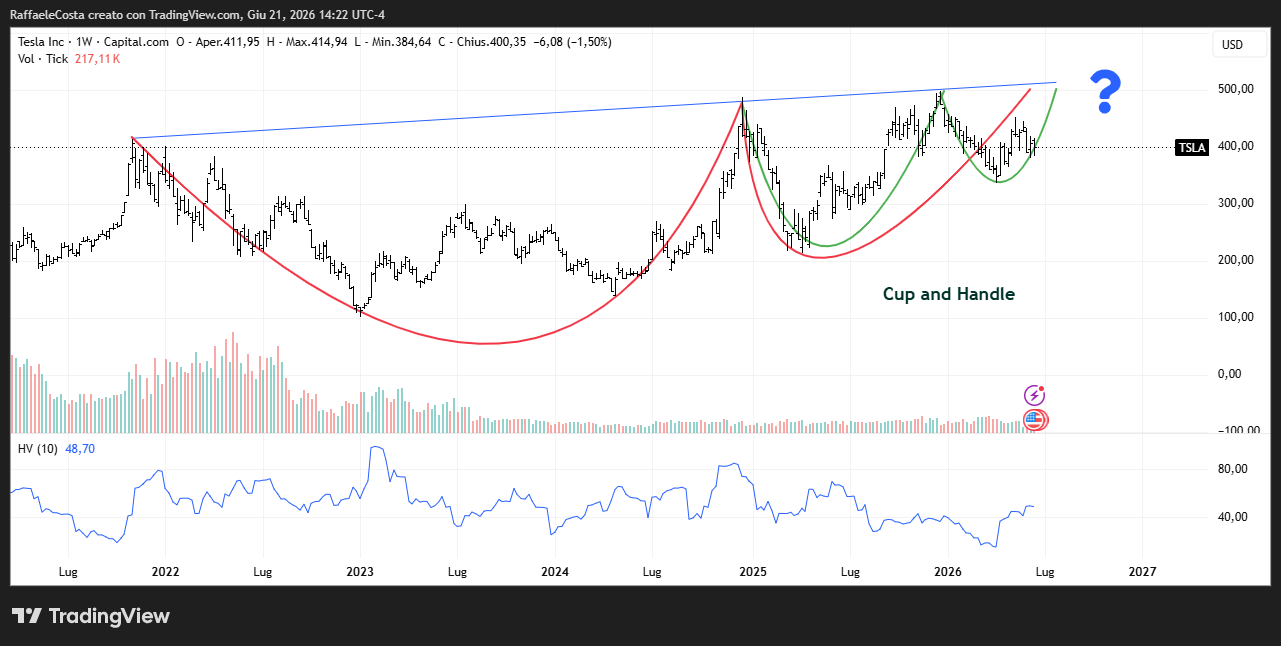
Task: Select the HV (10) indicator legend
Action: [38, 449]
